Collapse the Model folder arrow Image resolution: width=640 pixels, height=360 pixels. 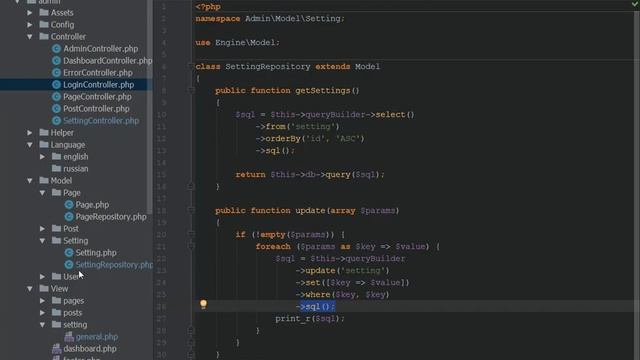(30, 180)
